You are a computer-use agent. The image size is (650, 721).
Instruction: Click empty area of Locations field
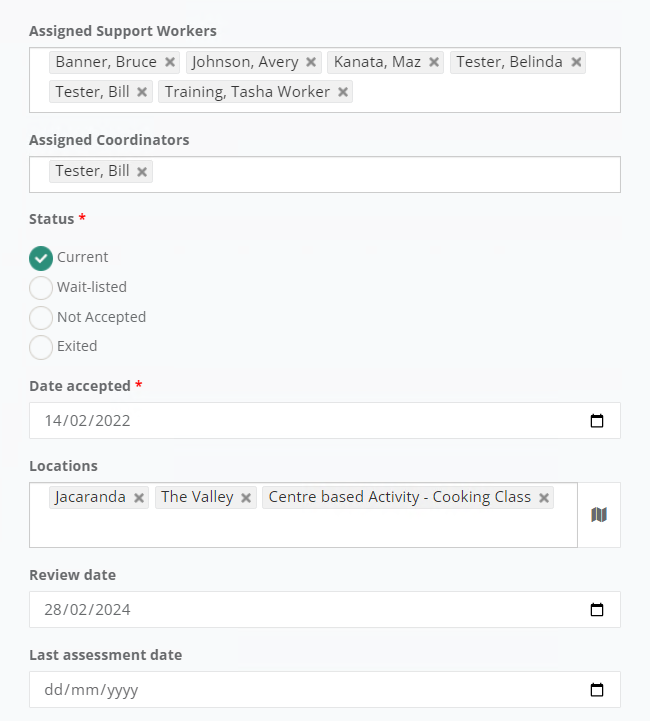coord(303,529)
